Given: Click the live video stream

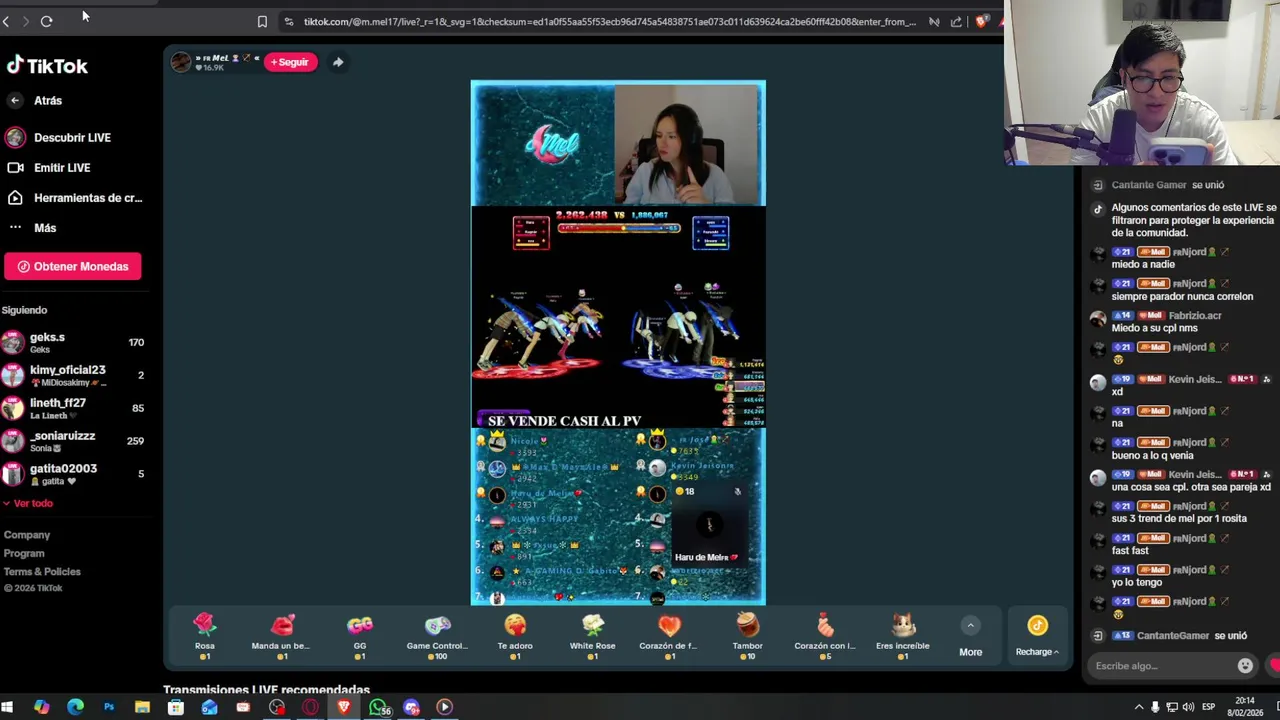Looking at the screenshot, I should [618, 342].
